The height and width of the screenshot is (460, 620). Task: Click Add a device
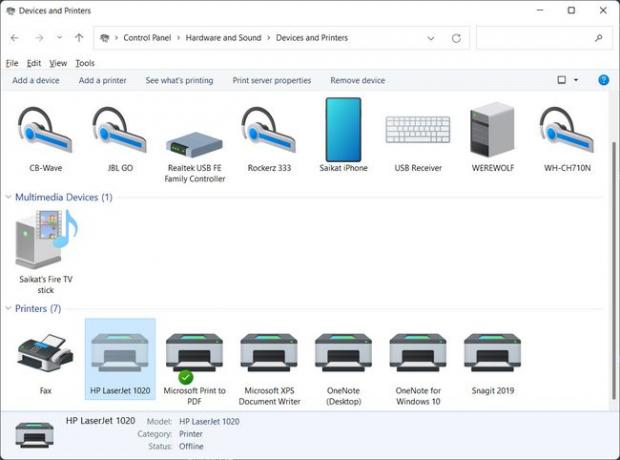36,80
